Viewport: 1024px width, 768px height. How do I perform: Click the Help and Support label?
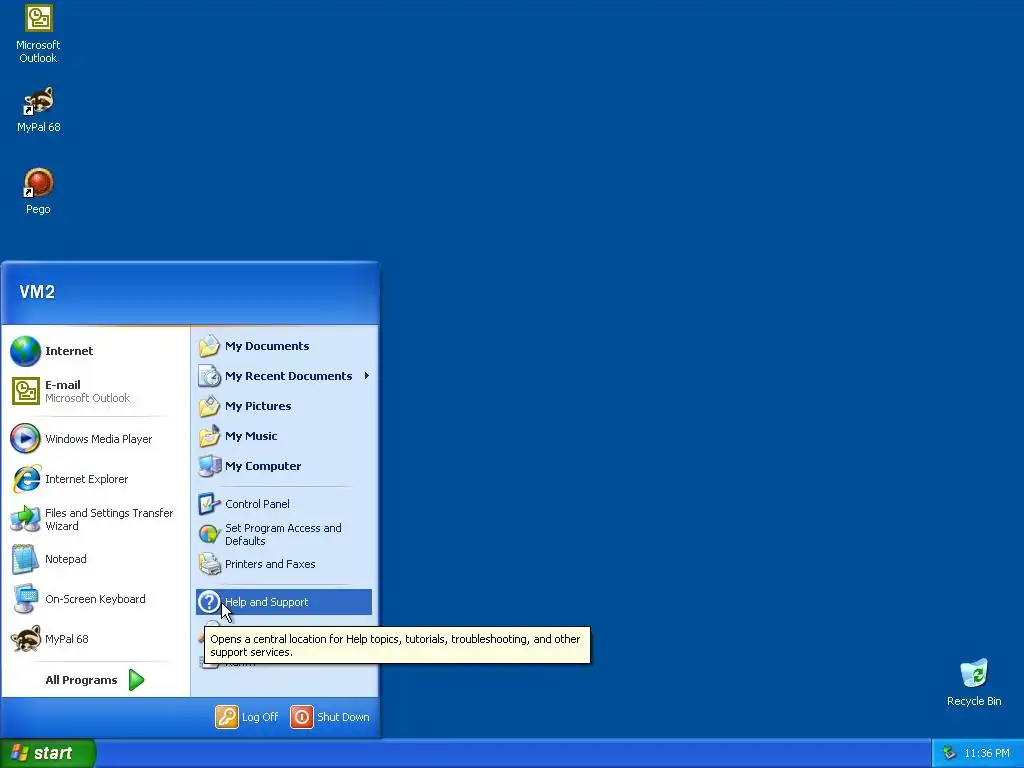[x=266, y=602]
